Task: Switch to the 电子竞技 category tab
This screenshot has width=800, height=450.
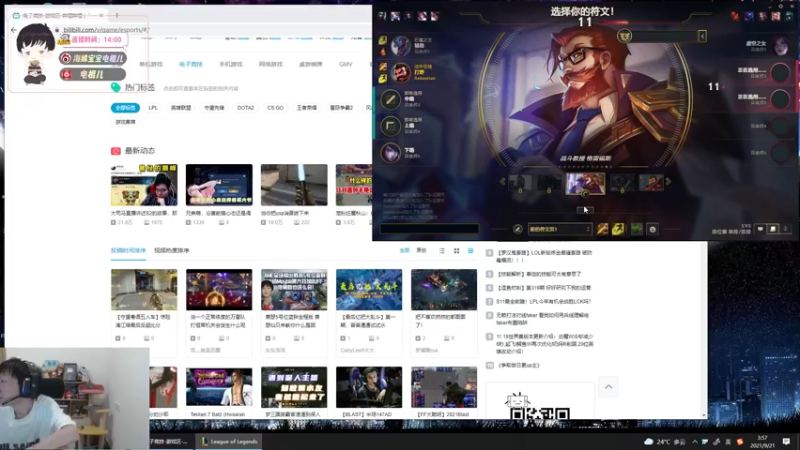Action: point(191,64)
